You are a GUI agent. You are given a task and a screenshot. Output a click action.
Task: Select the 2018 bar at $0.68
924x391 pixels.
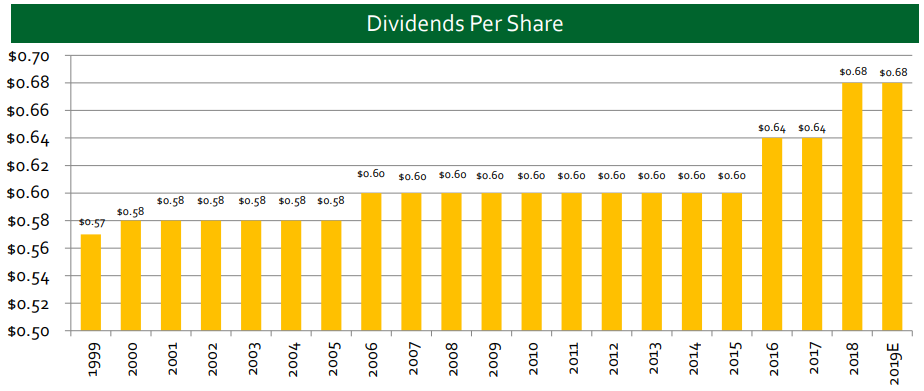852,207
